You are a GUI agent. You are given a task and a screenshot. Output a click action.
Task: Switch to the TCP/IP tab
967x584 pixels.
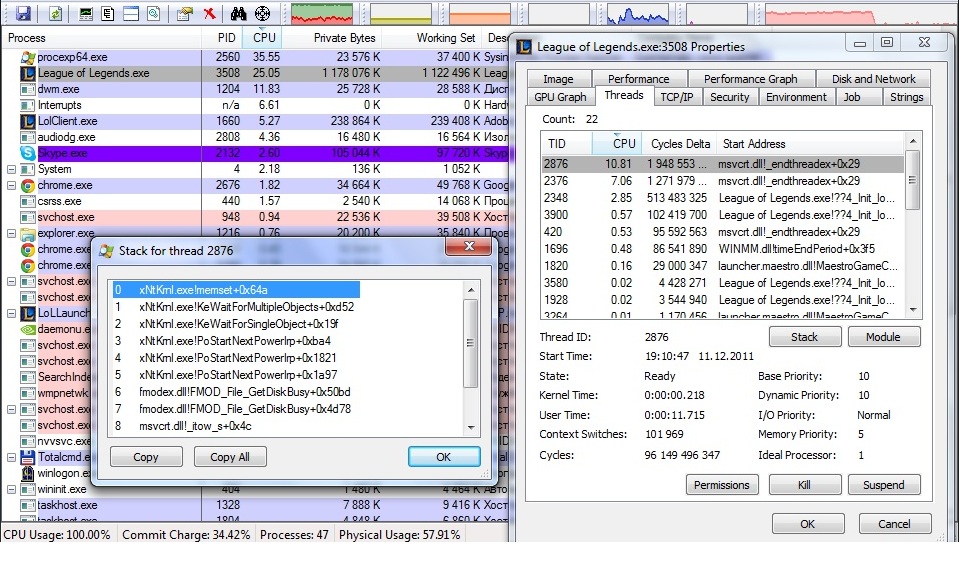676,97
